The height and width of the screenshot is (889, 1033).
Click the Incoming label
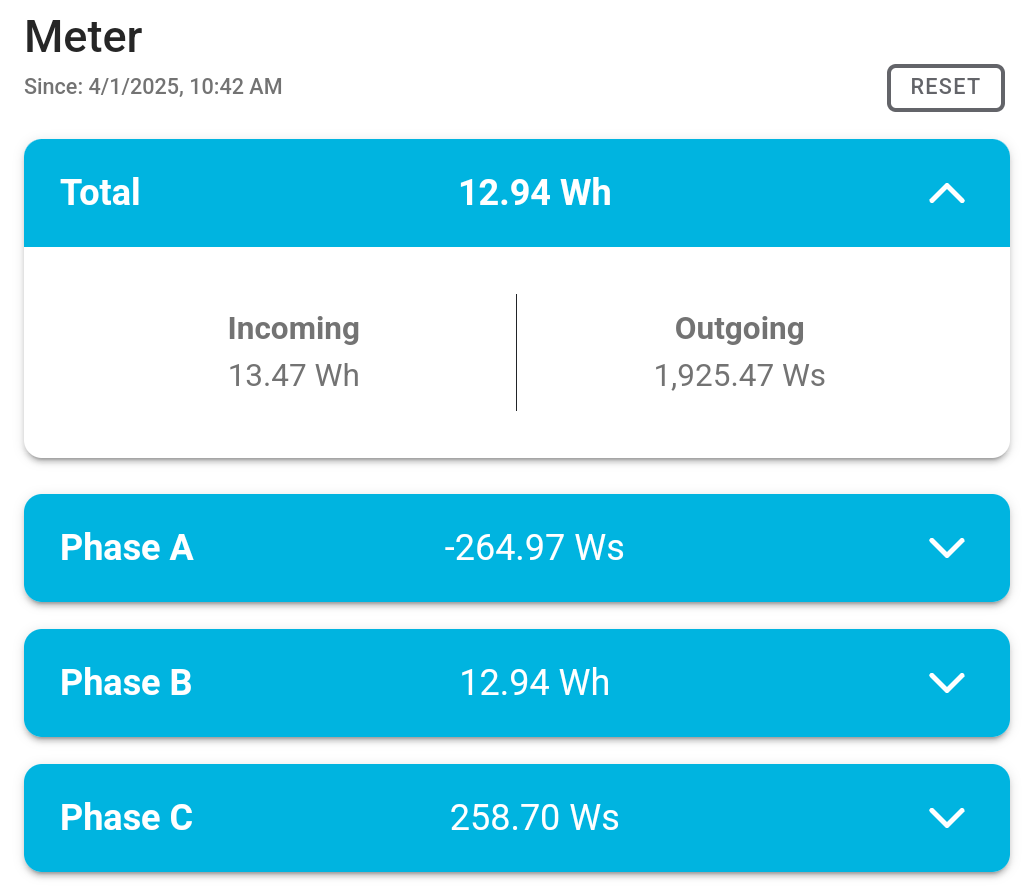click(x=293, y=328)
